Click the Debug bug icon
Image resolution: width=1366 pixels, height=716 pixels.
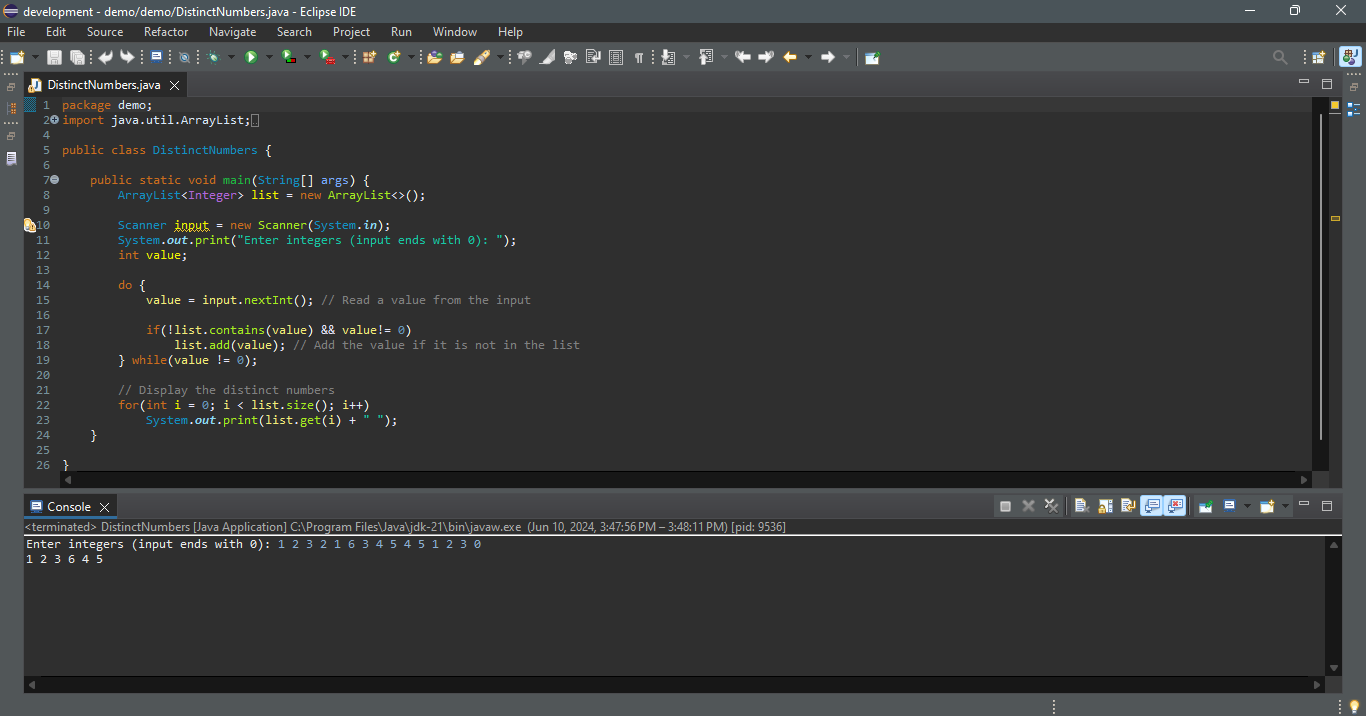(213, 58)
